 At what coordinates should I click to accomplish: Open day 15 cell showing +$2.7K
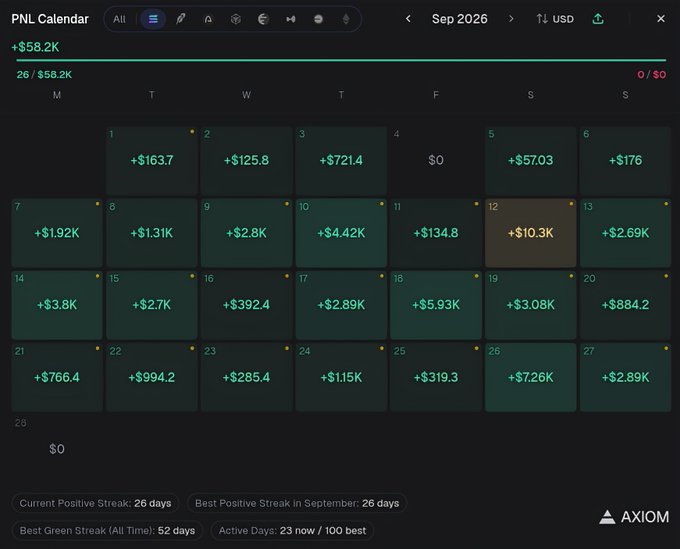(x=152, y=305)
